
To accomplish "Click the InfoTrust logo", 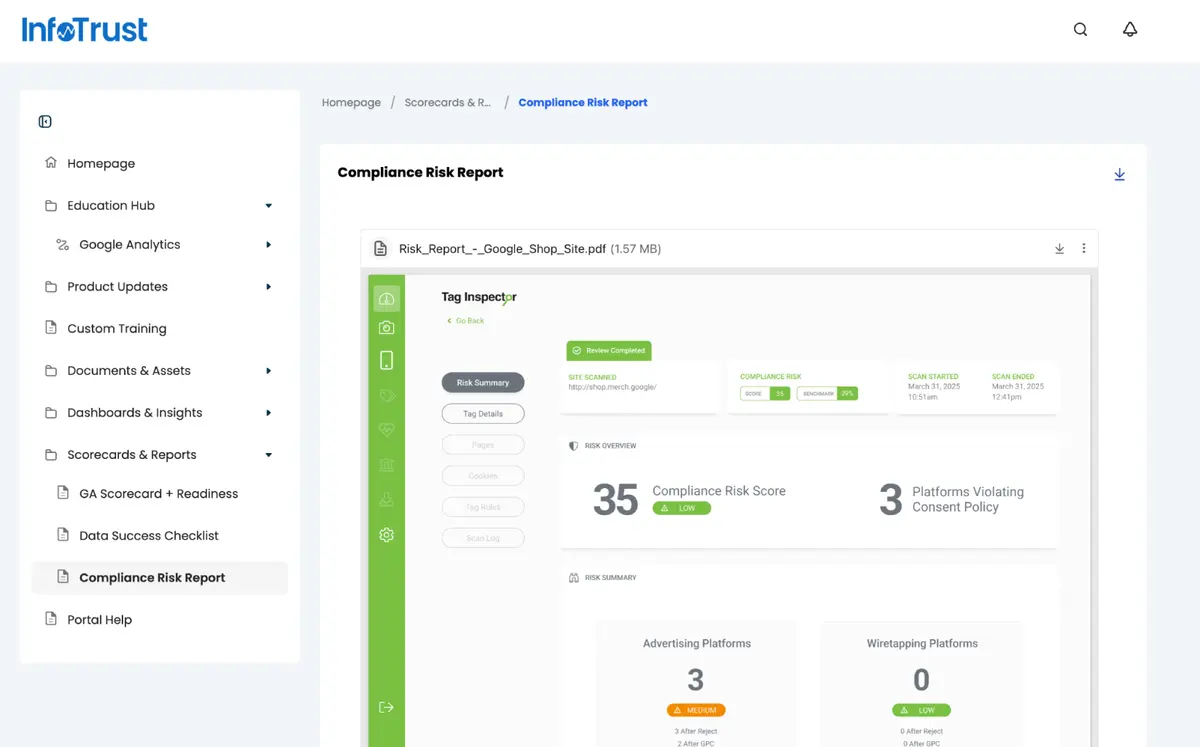I will [x=85, y=30].
